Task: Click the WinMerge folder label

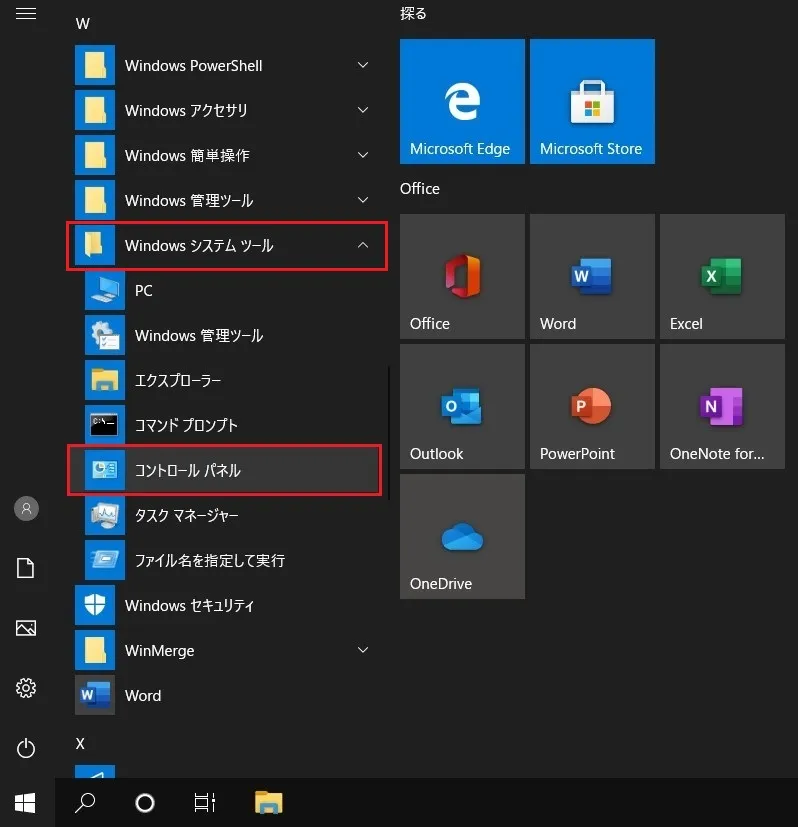Action: [x=159, y=650]
